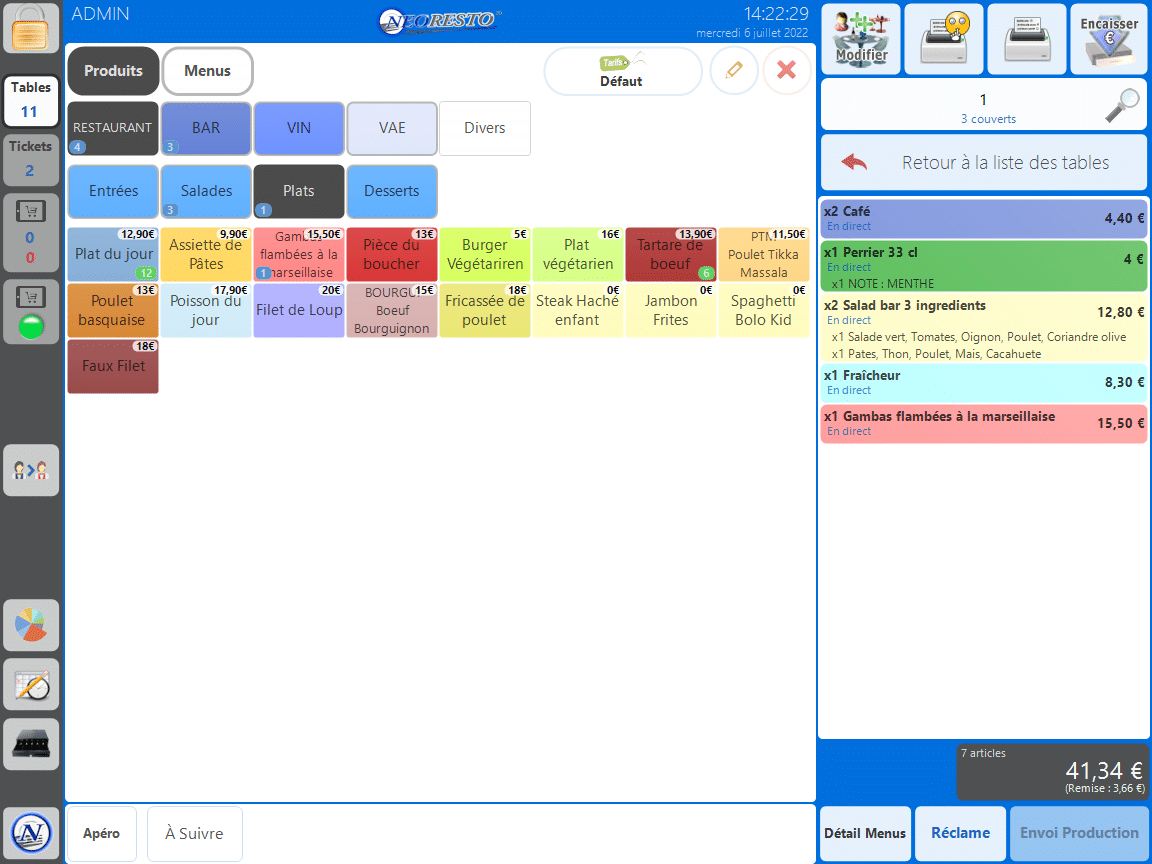Click the Neoresto logo button at bottom-left
Image resolution: width=1152 pixels, height=864 pixels.
pyautogui.click(x=31, y=833)
